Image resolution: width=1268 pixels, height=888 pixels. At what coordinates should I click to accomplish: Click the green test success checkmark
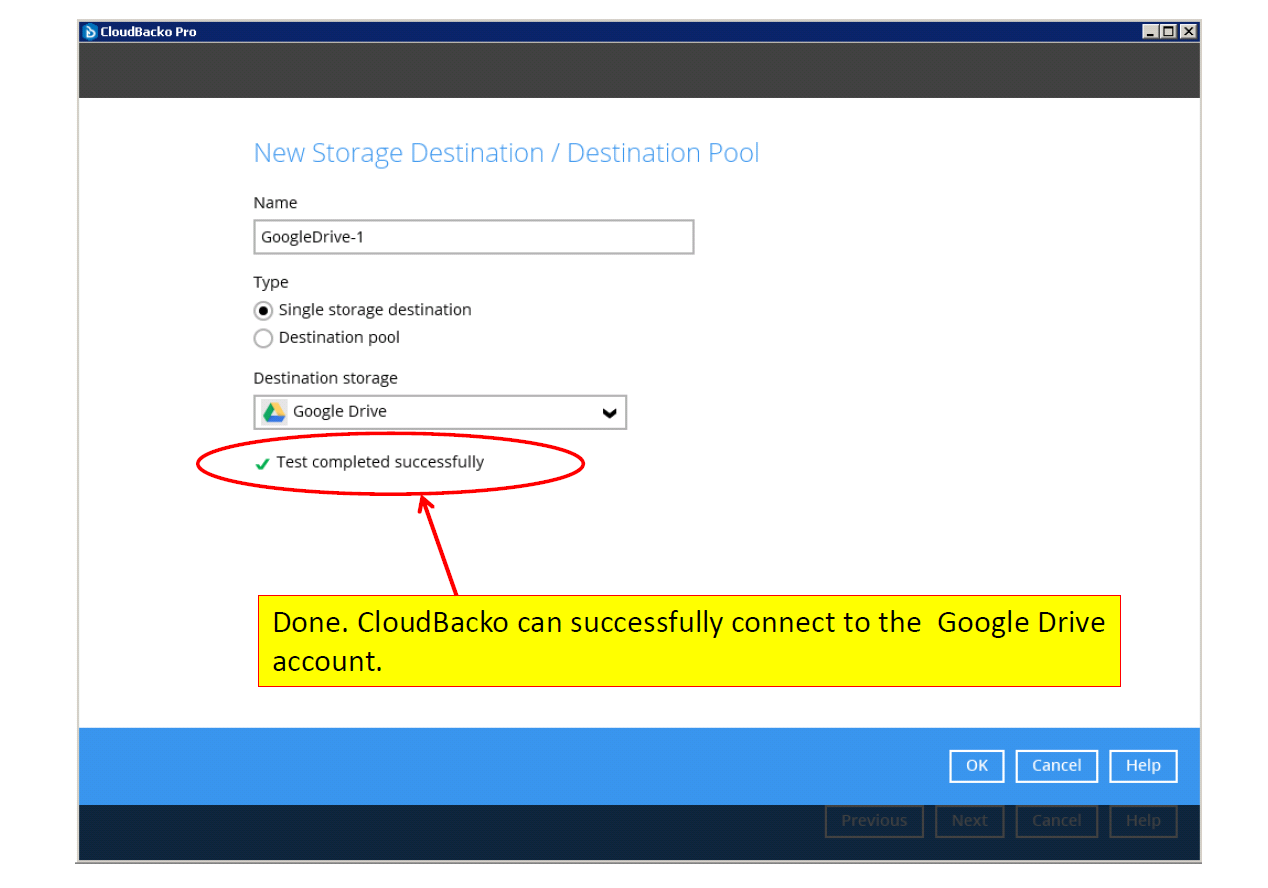pos(262,464)
